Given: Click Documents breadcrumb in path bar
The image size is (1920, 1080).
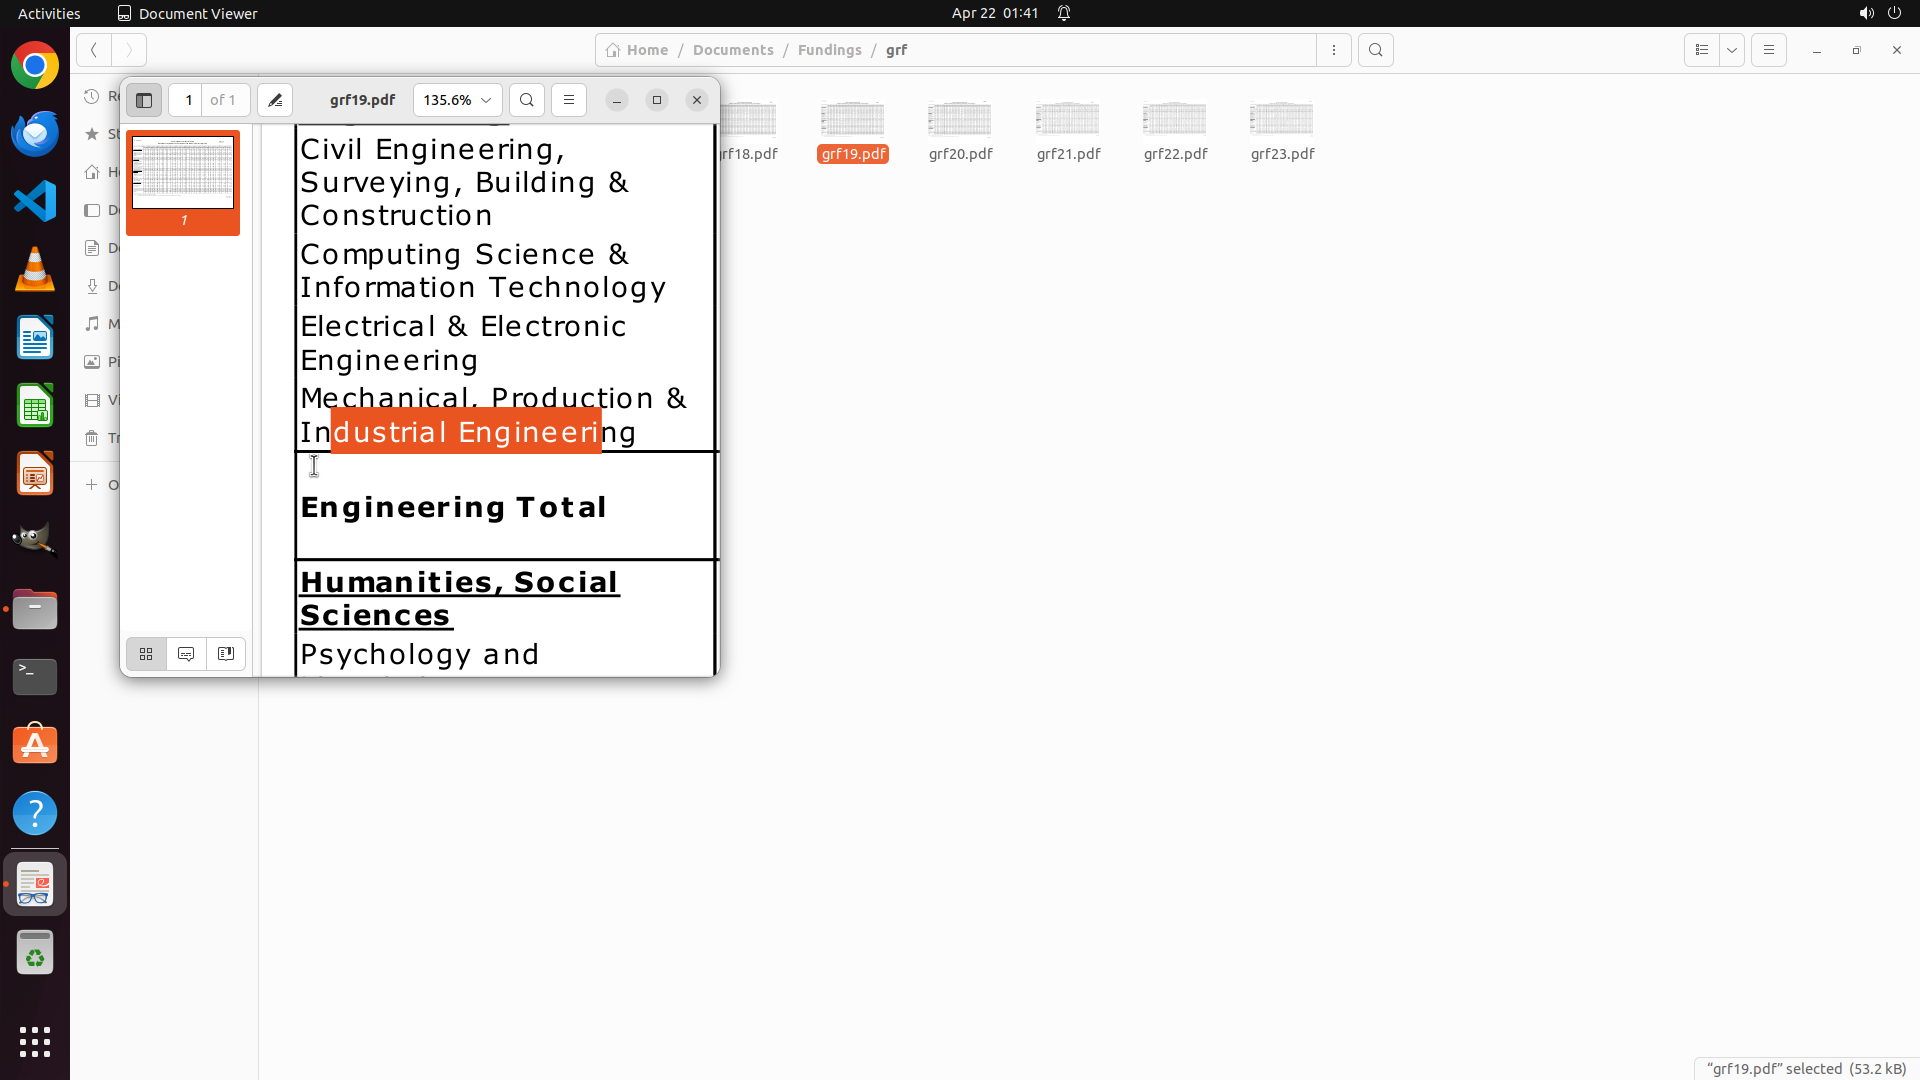Looking at the screenshot, I should pos(733,50).
